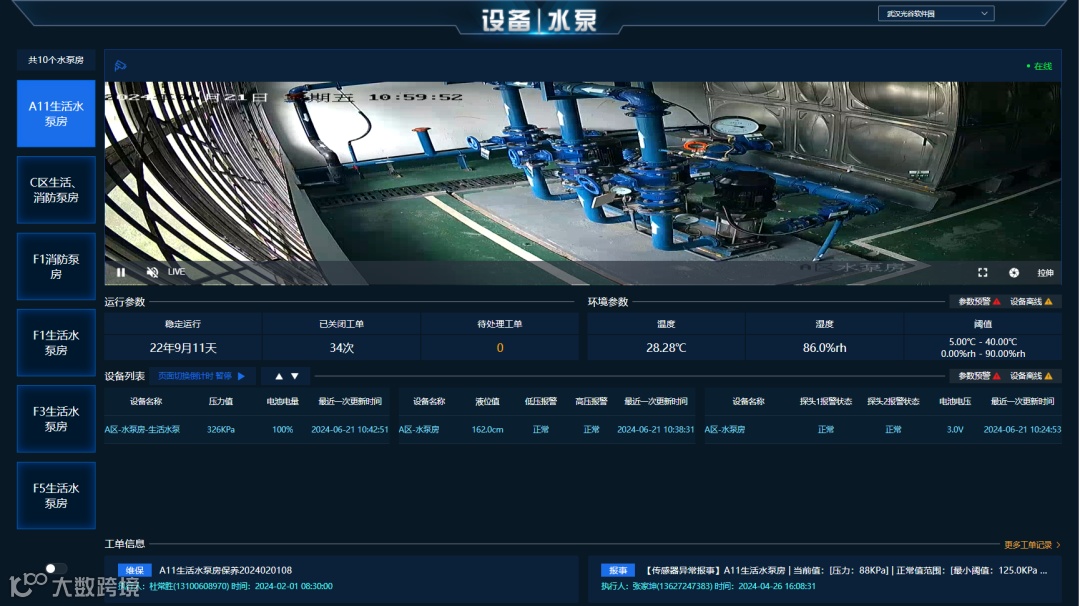Click update time 2024-06-21 10:24:53
This screenshot has height=606, width=1080.
point(1022,430)
